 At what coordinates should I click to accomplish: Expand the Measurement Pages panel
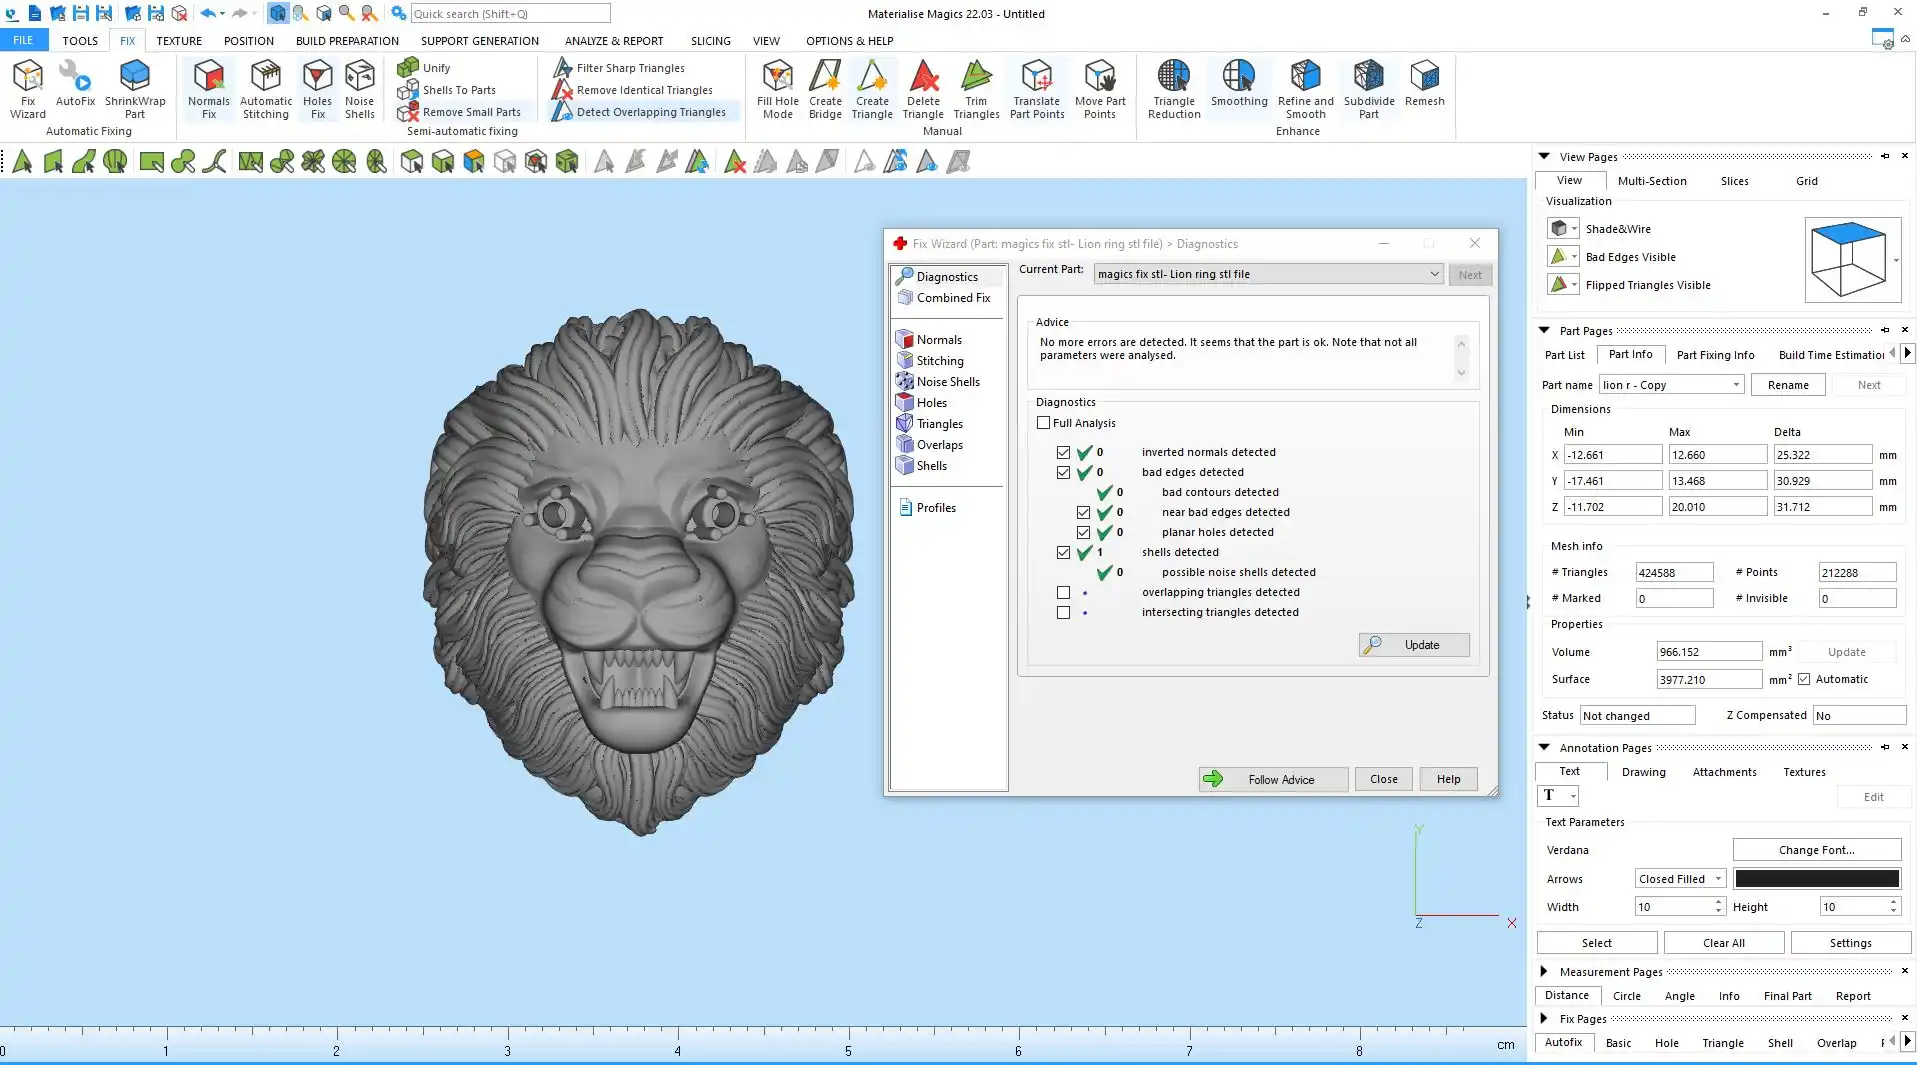pos(1544,971)
